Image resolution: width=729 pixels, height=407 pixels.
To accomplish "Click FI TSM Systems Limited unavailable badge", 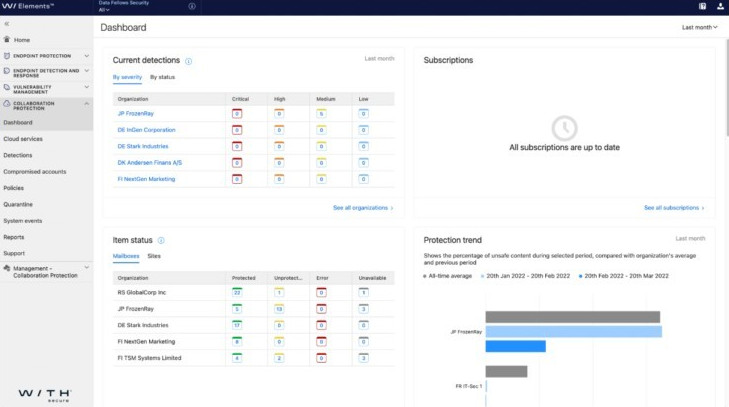I will pos(364,358).
